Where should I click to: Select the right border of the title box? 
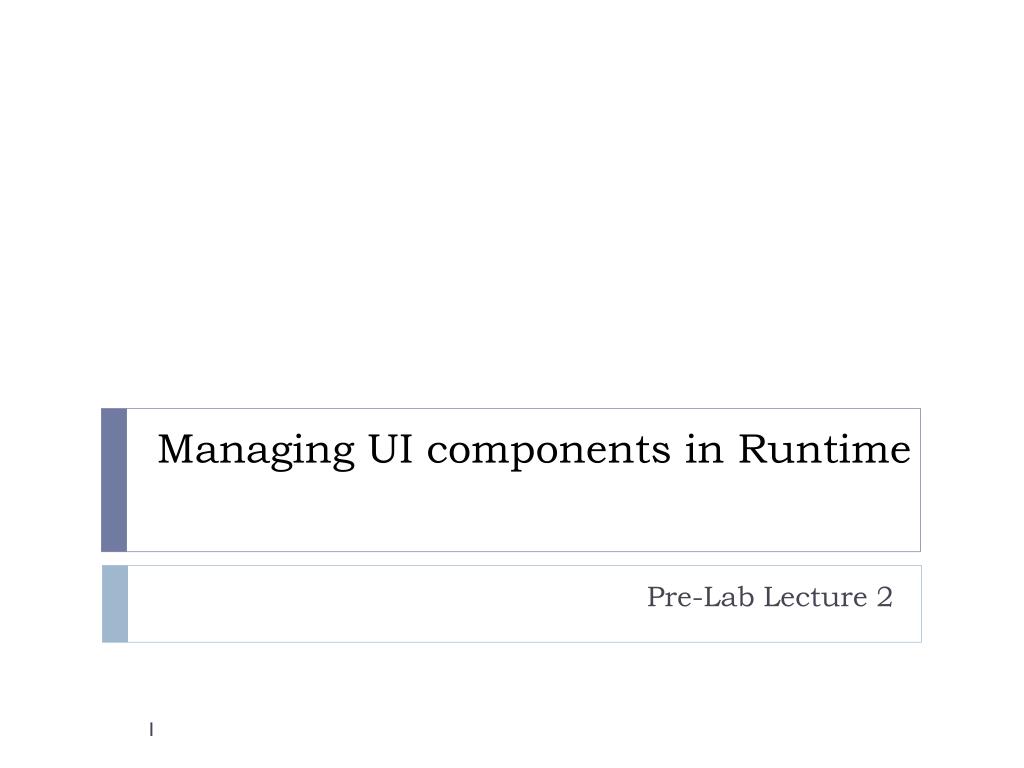[920, 480]
